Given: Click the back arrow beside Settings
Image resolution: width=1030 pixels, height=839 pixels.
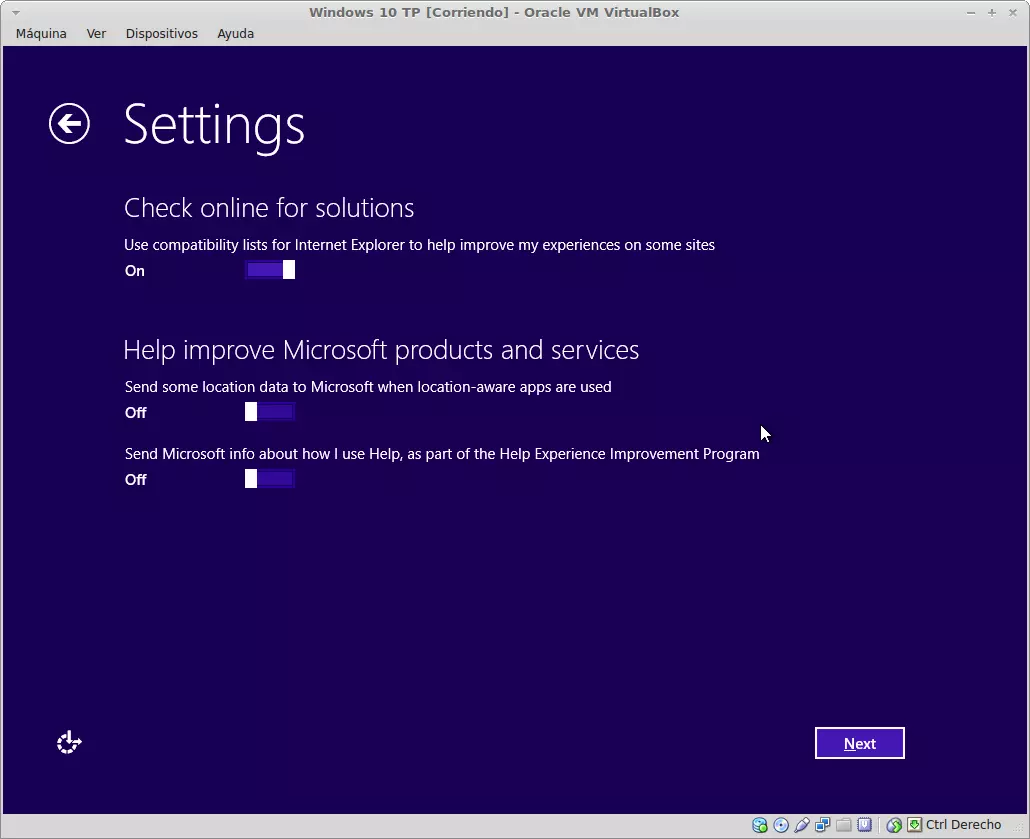Looking at the screenshot, I should click(69, 124).
